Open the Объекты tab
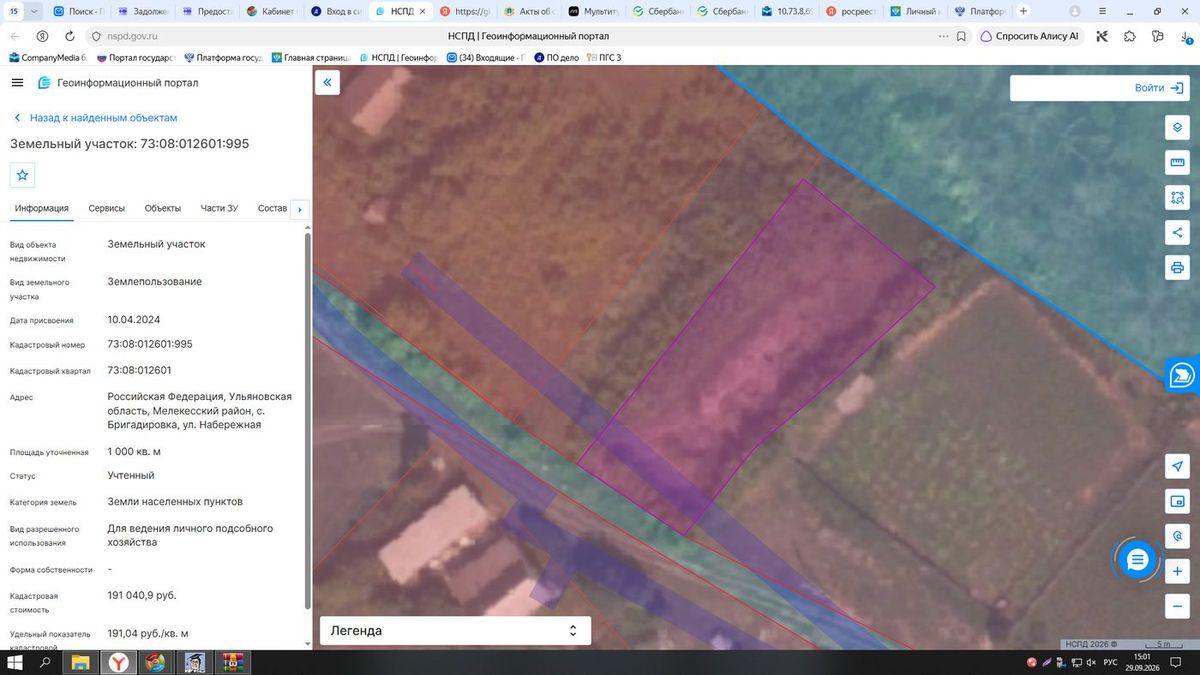The height and width of the screenshot is (675, 1200). pos(163,208)
